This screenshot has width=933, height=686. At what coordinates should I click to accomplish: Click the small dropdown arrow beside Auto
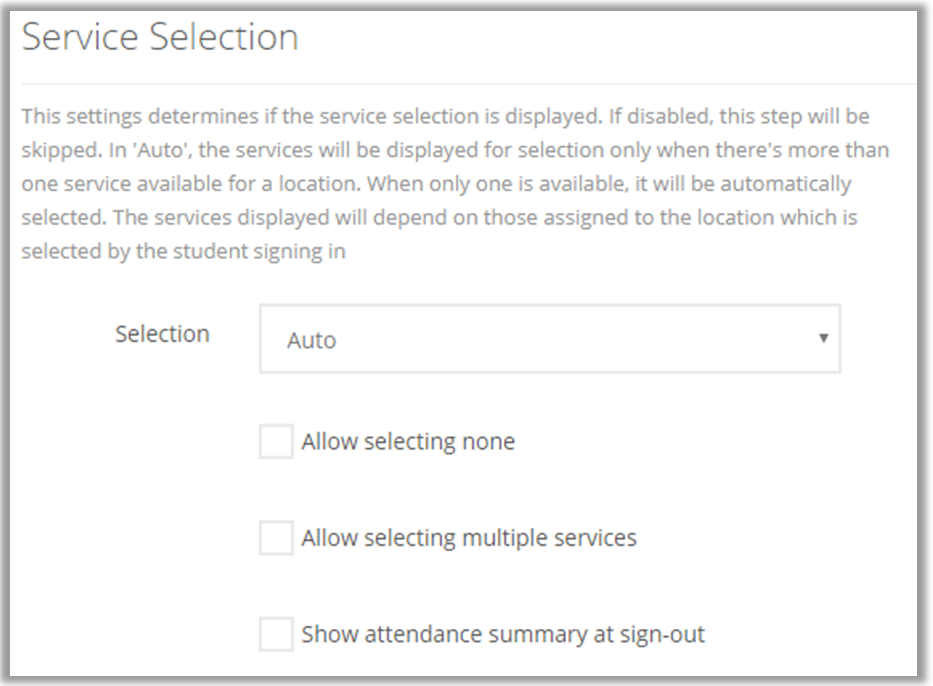click(823, 338)
